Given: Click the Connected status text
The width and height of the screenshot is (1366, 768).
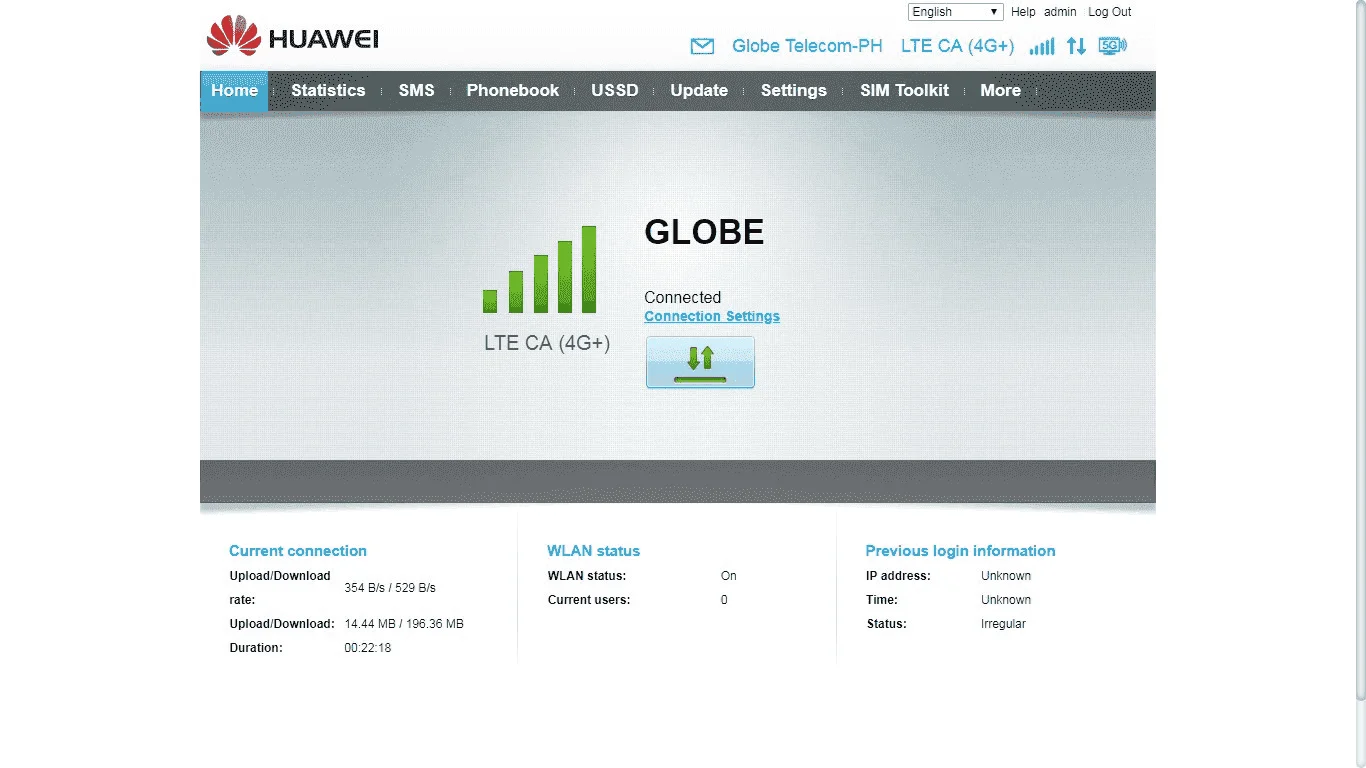Looking at the screenshot, I should click(682, 297).
